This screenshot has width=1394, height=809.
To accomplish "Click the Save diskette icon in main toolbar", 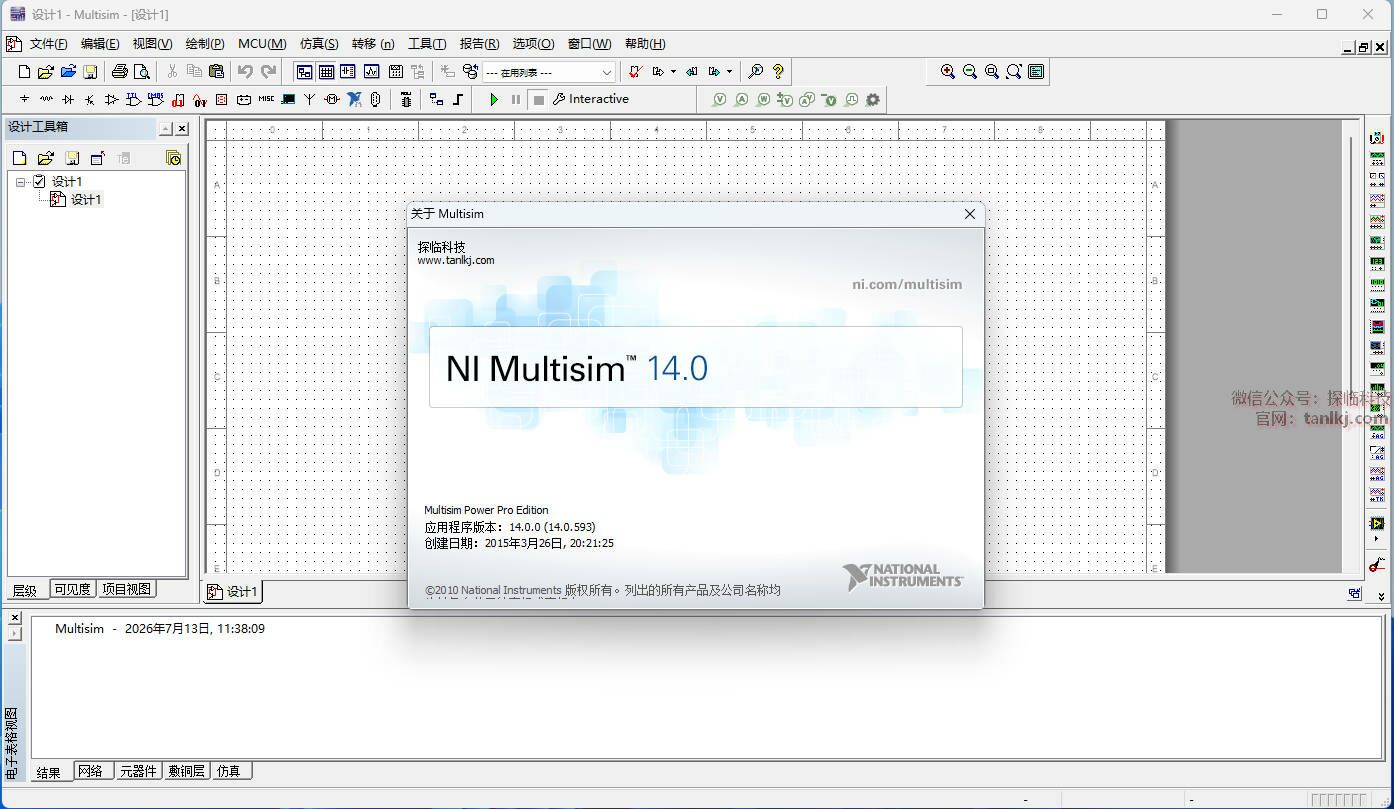I will pos(90,72).
